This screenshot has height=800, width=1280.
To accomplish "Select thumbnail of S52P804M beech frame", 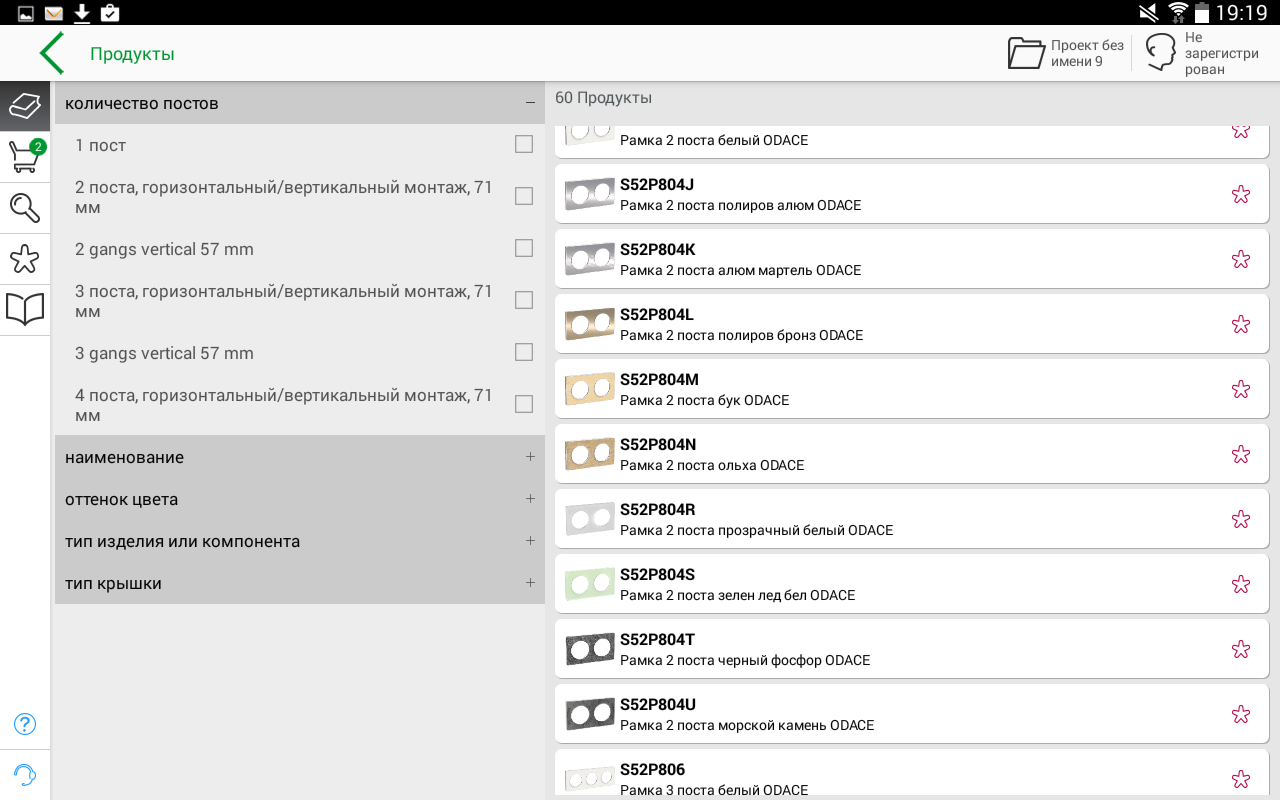I will point(589,389).
